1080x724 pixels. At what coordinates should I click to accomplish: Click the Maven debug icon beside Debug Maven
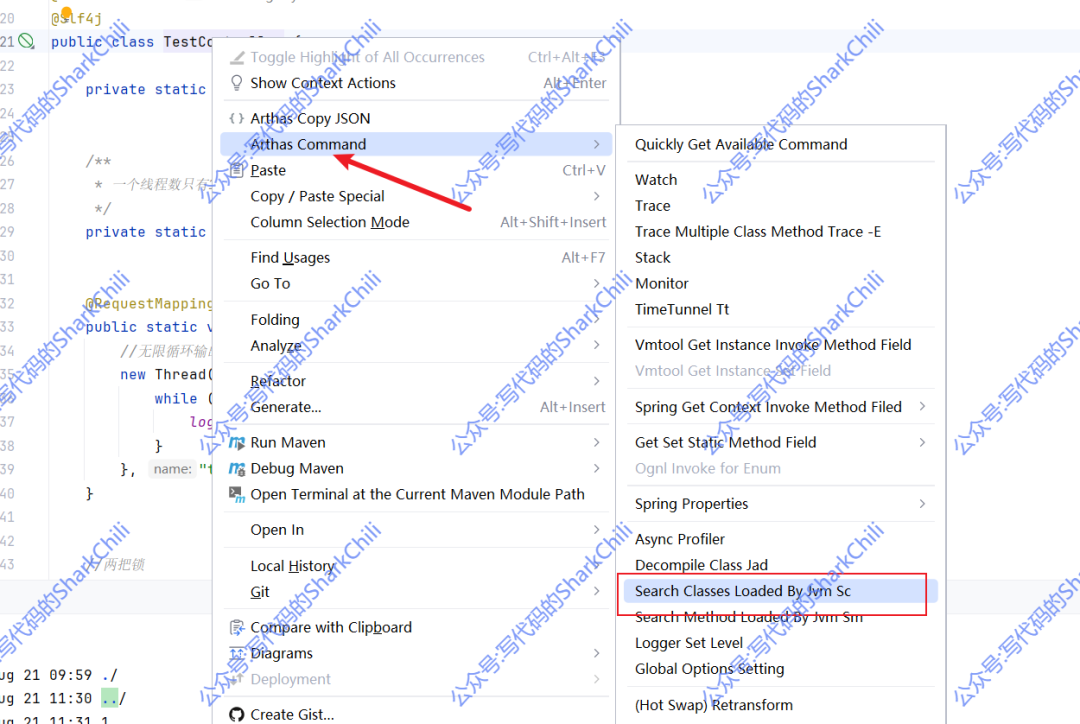tap(237, 468)
